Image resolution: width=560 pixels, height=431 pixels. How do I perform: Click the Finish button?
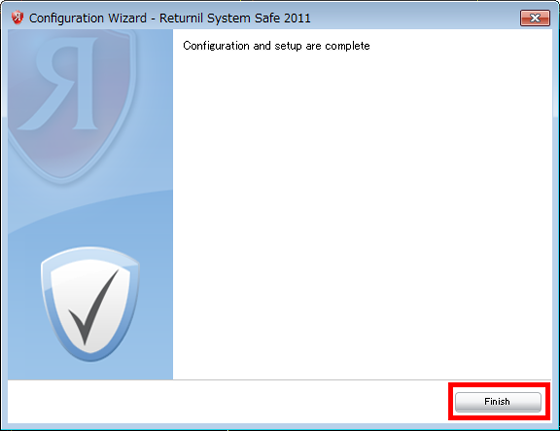pos(498,402)
